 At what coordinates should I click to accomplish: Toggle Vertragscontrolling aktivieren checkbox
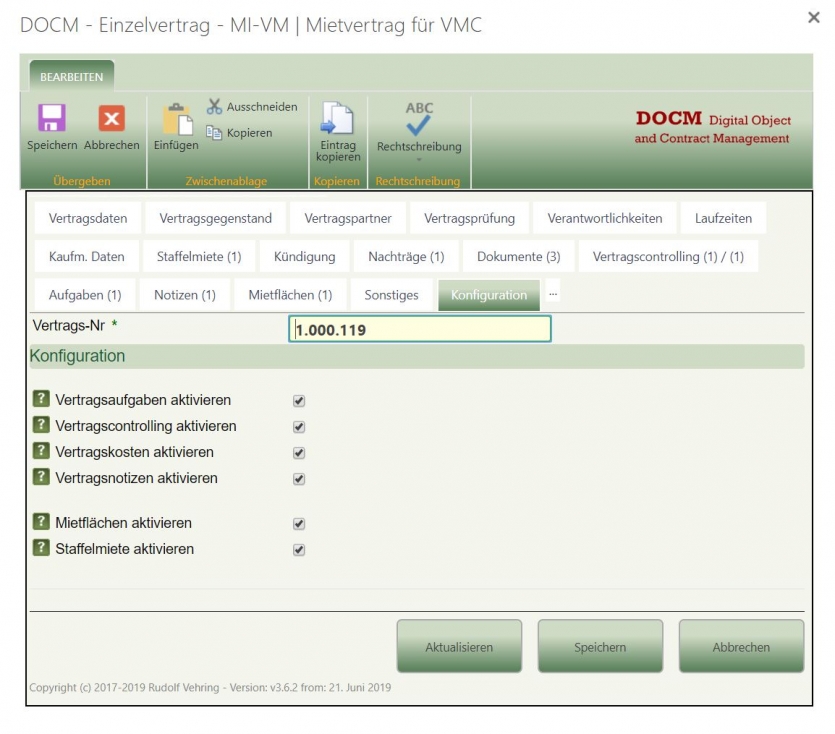299,427
